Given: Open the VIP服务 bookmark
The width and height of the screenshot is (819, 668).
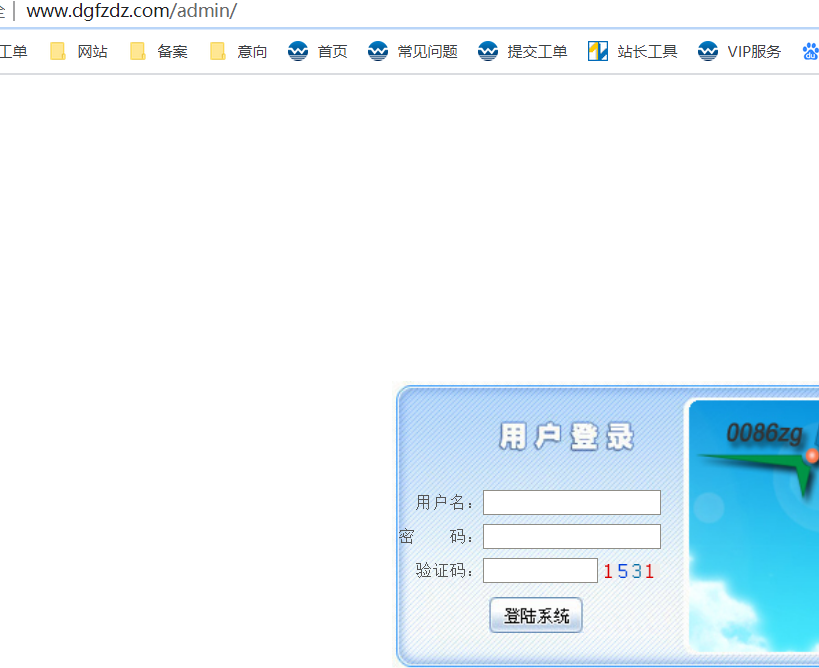Looking at the screenshot, I should [x=740, y=52].
